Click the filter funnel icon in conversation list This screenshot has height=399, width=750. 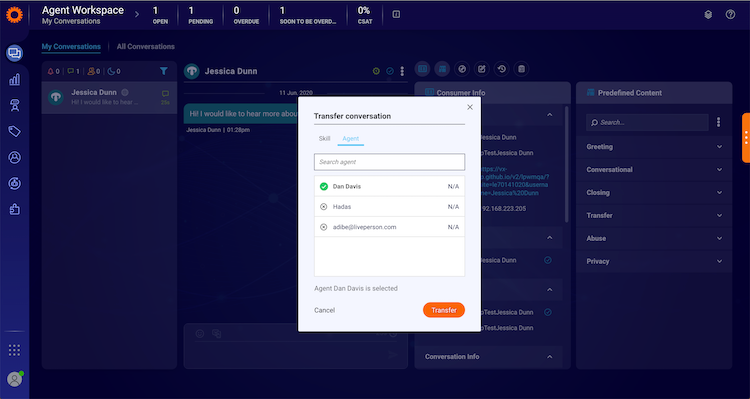pyautogui.click(x=164, y=71)
